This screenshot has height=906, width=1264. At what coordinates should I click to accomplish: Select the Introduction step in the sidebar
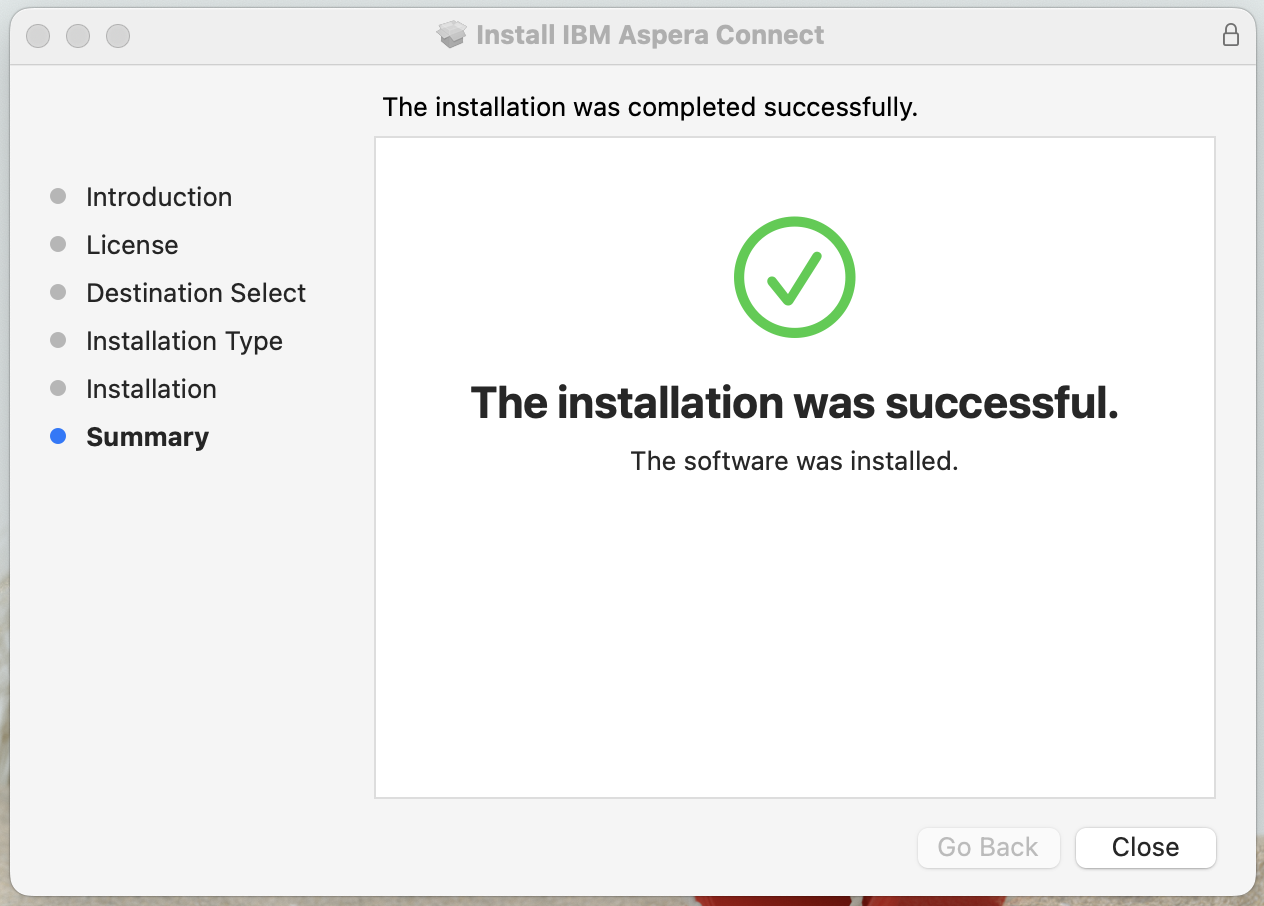coord(159,196)
